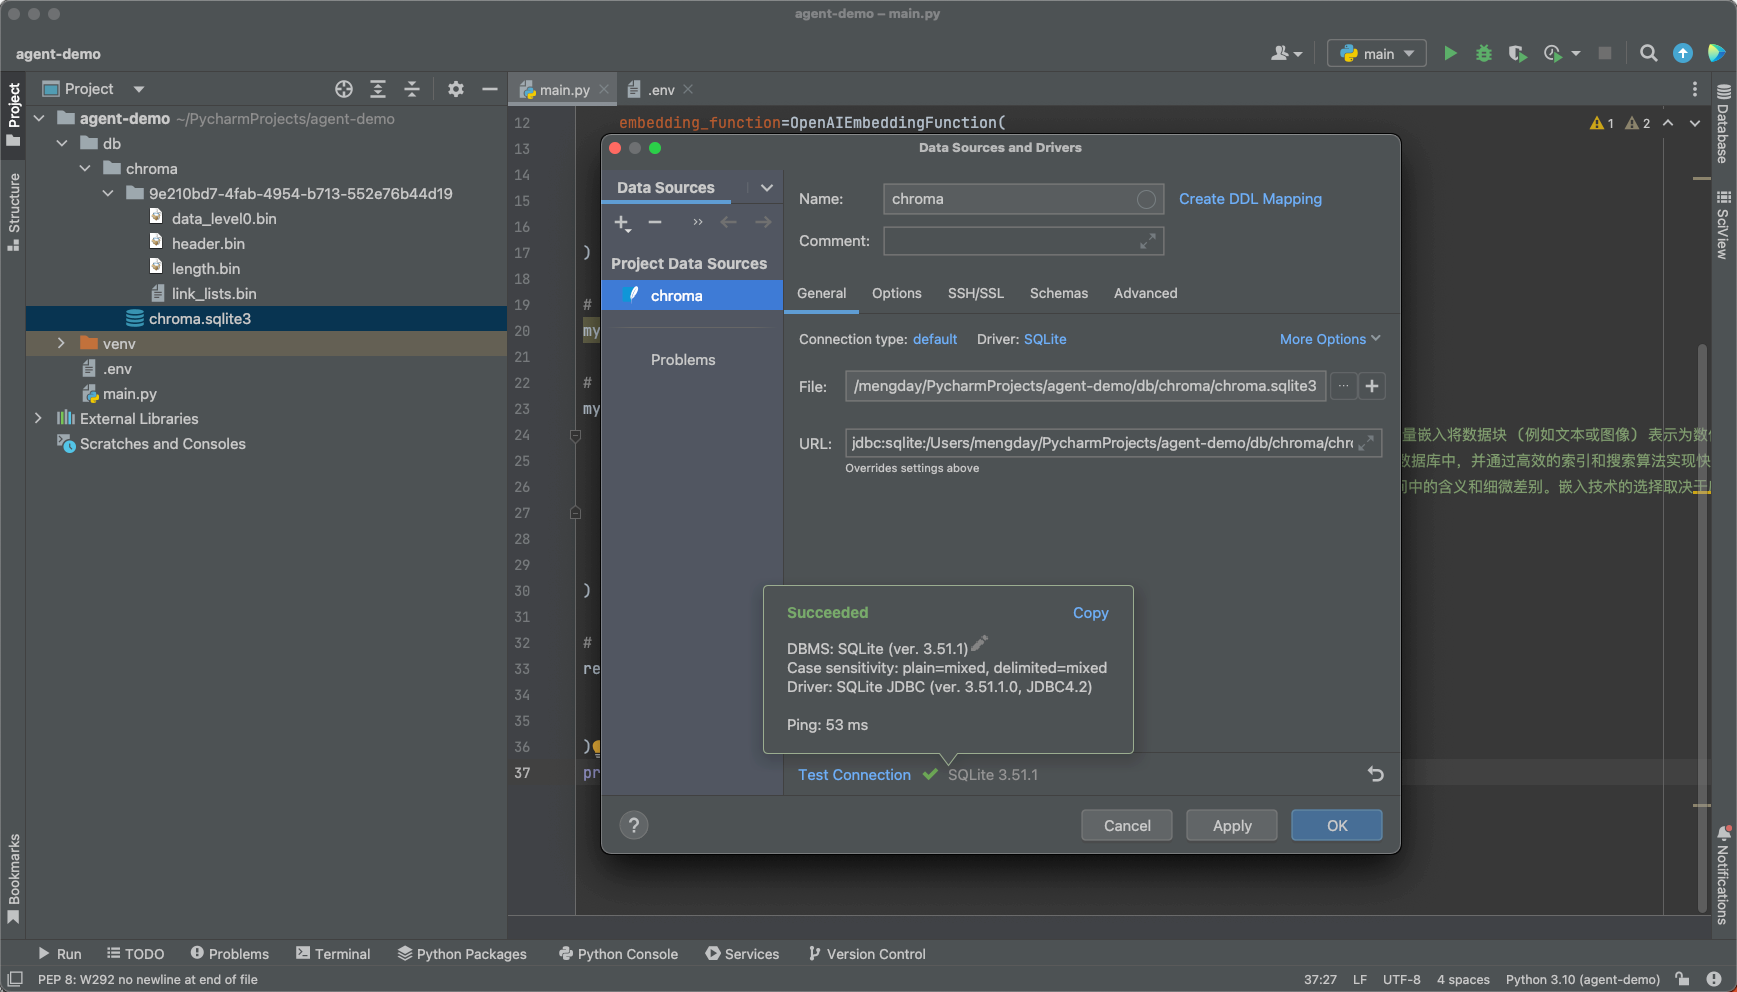Click the Apply button
Viewport: 1737px width, 992px height.
tap(1232, 825)
